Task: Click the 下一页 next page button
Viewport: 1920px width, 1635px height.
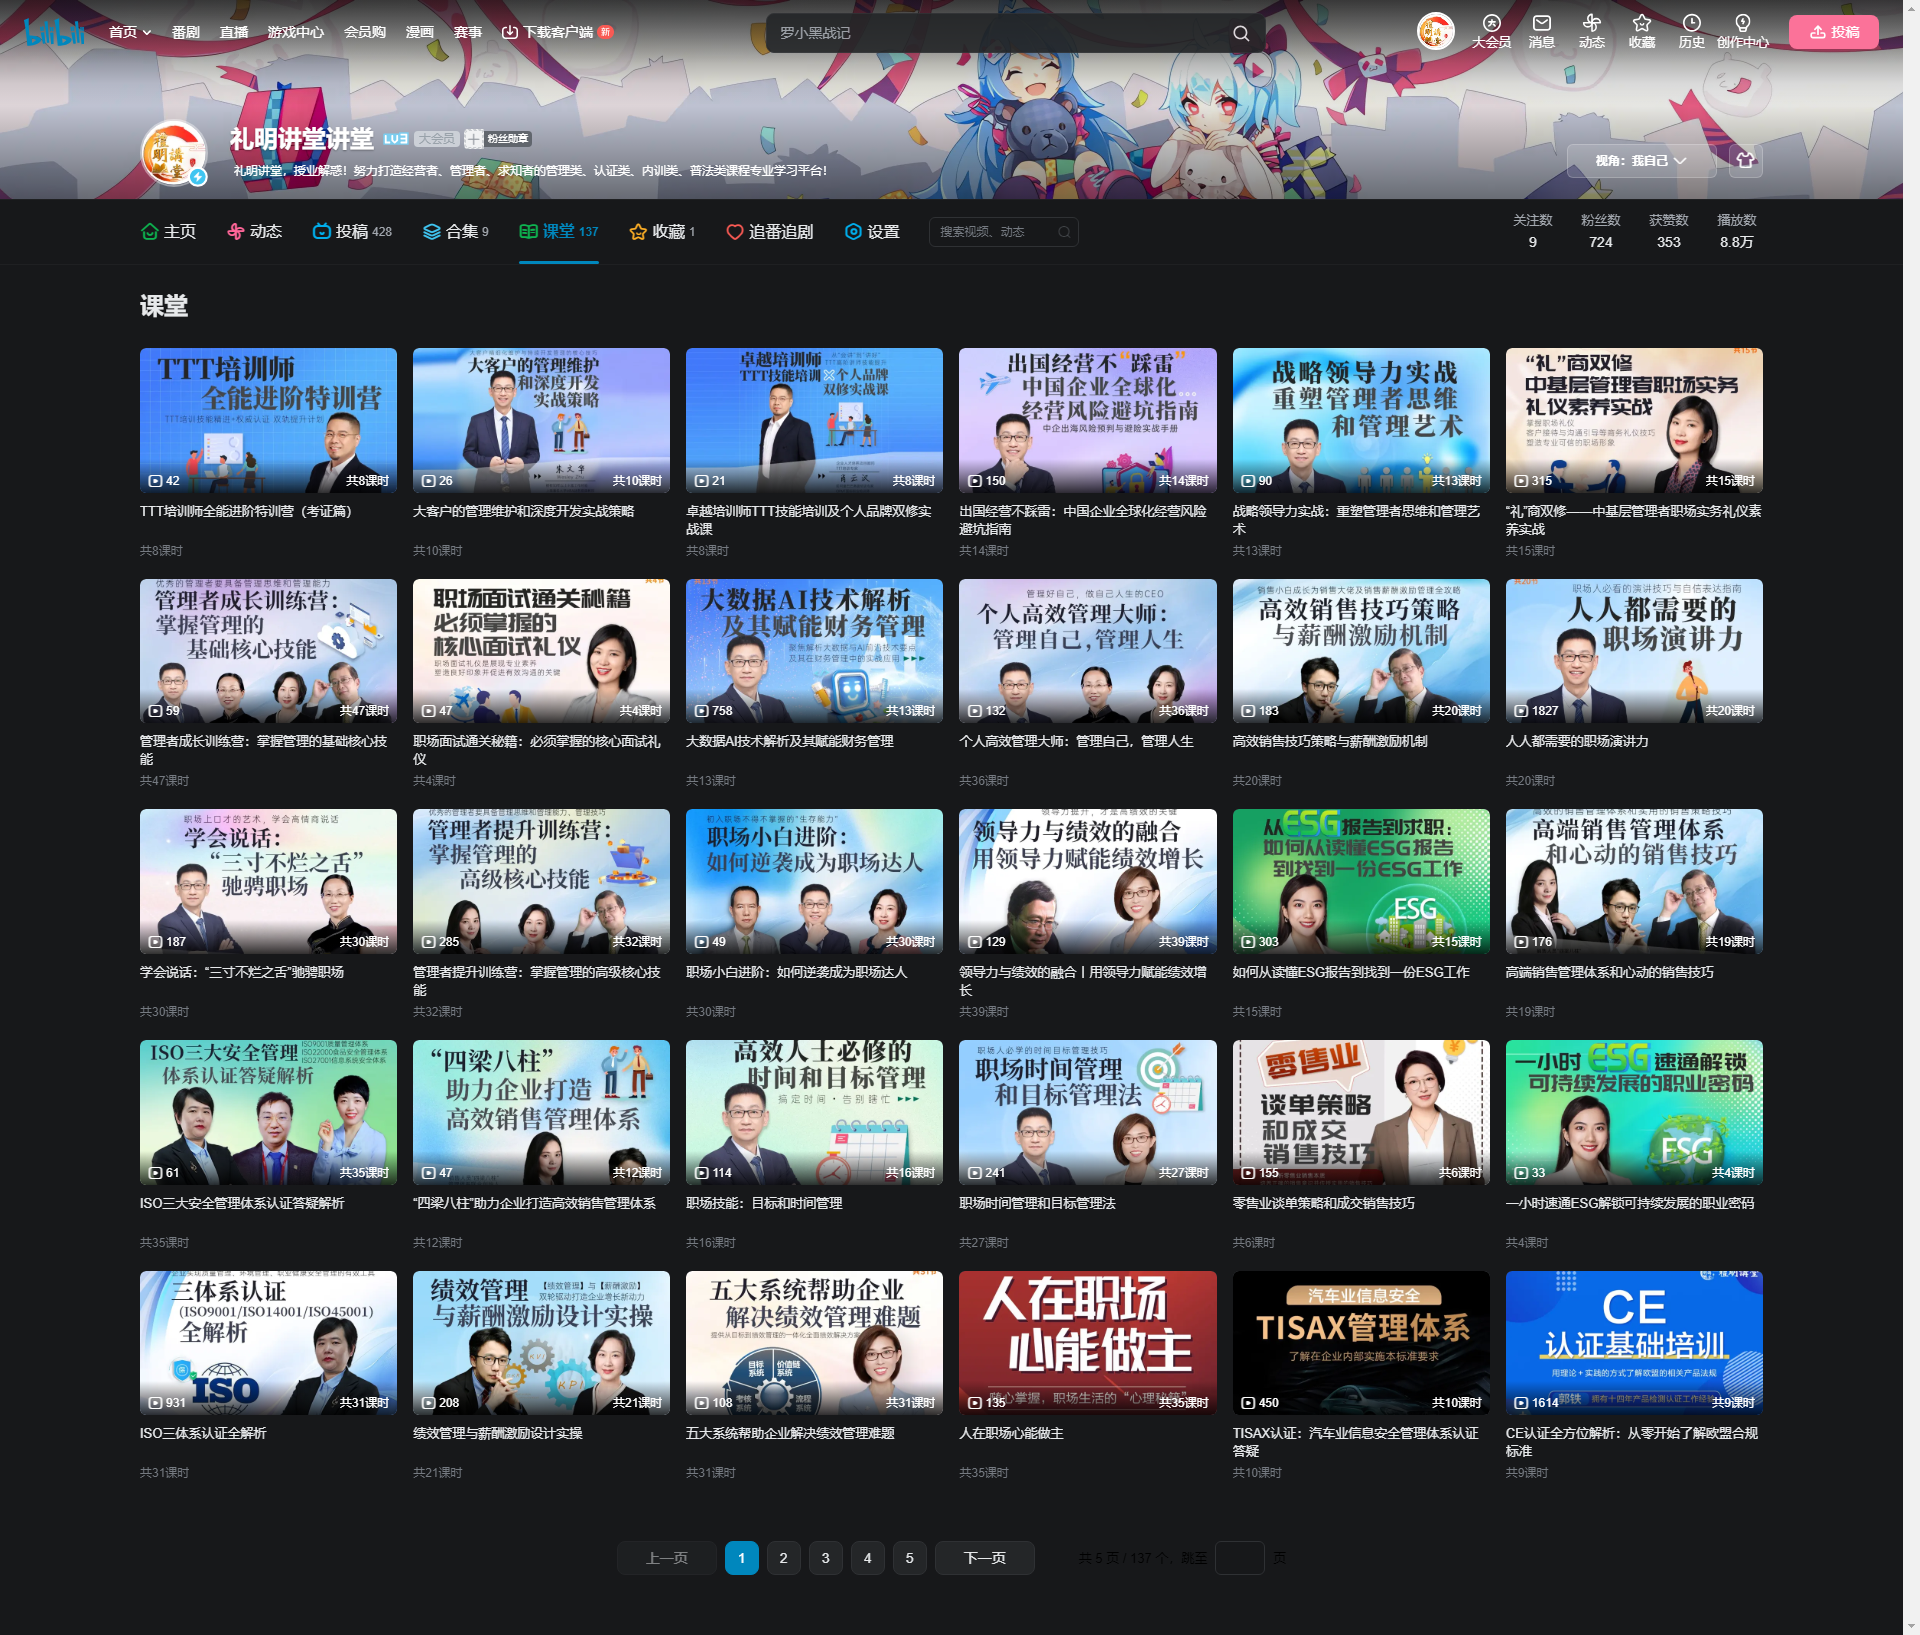Action: [984, 1558]
